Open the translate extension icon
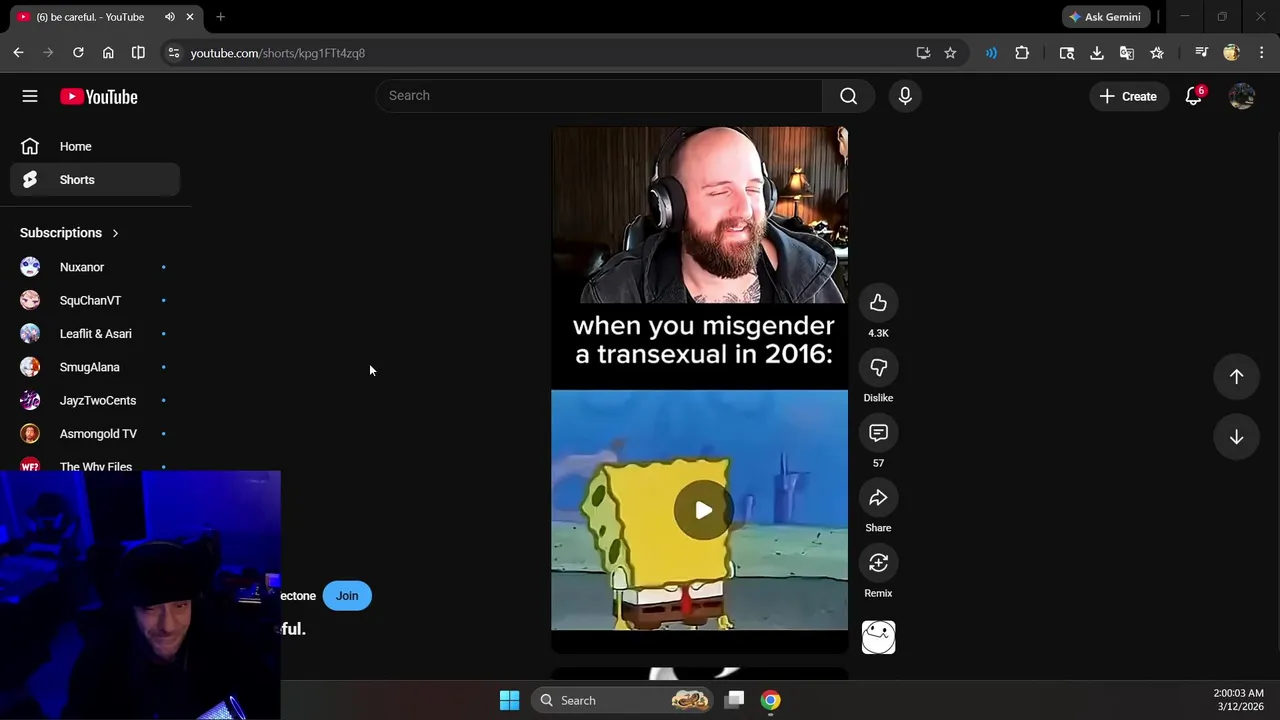The height and width of the screenshot is (720, 1280). click(x=1127, y=53)
